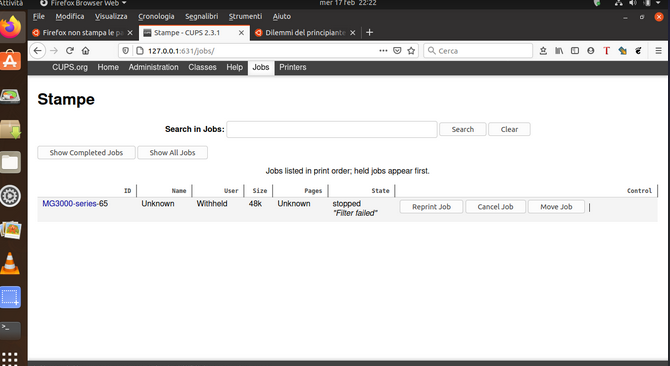Click the red T extension icon

pyautogui.click(x=606, y=51)
